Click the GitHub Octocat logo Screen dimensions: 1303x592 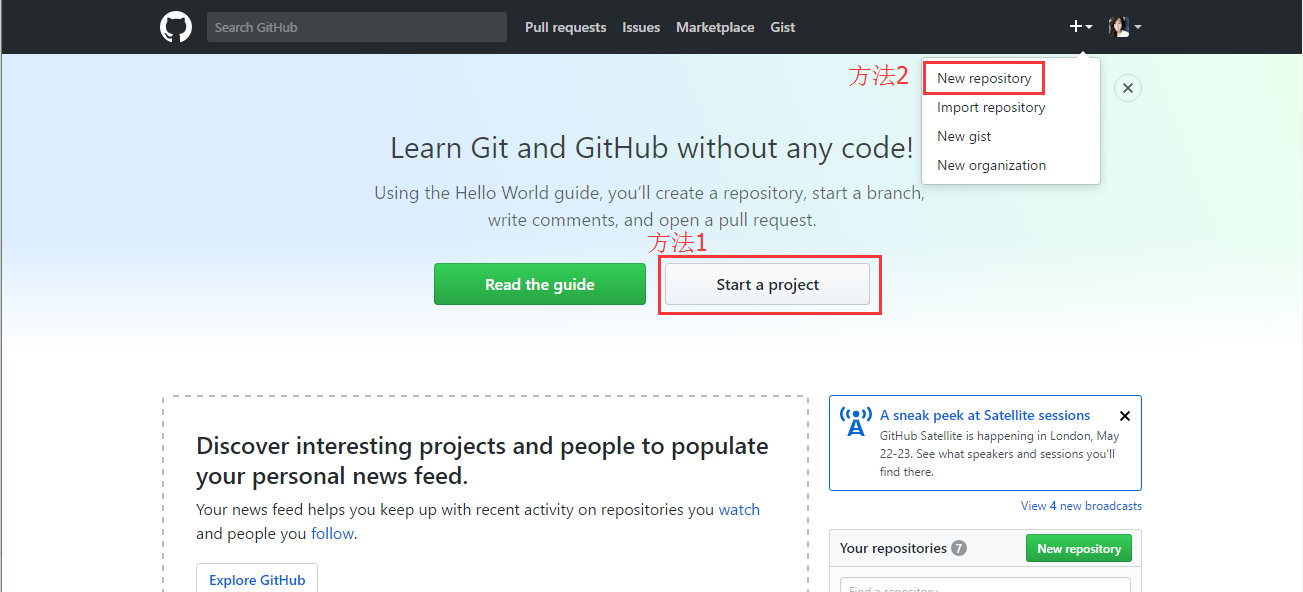[176, 27]
